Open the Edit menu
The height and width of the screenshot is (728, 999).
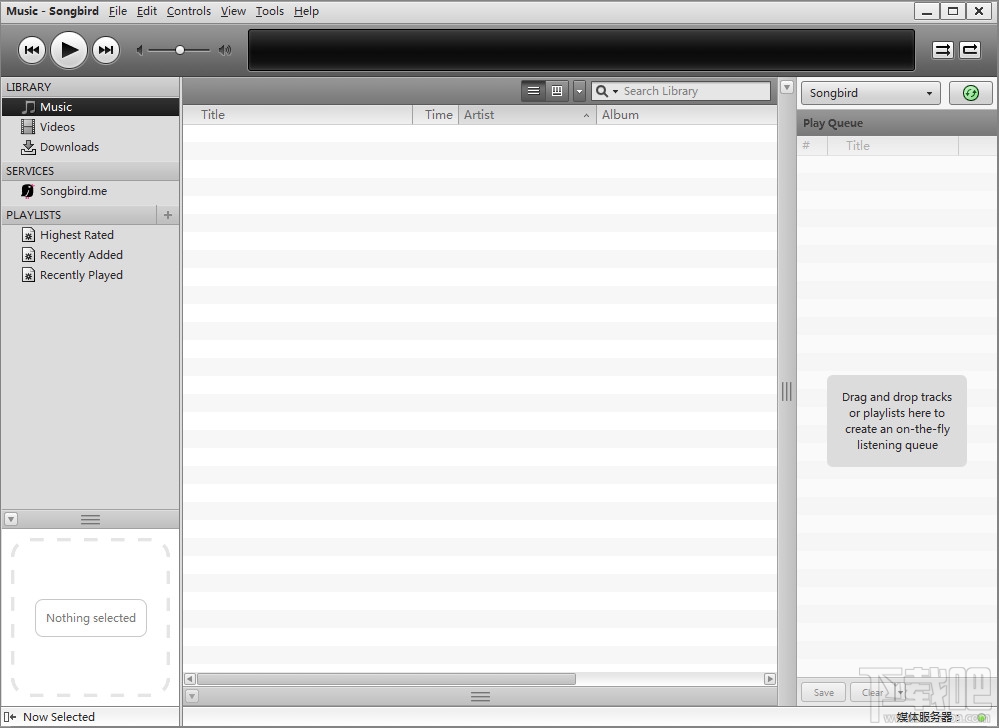[x=147, y=11]
